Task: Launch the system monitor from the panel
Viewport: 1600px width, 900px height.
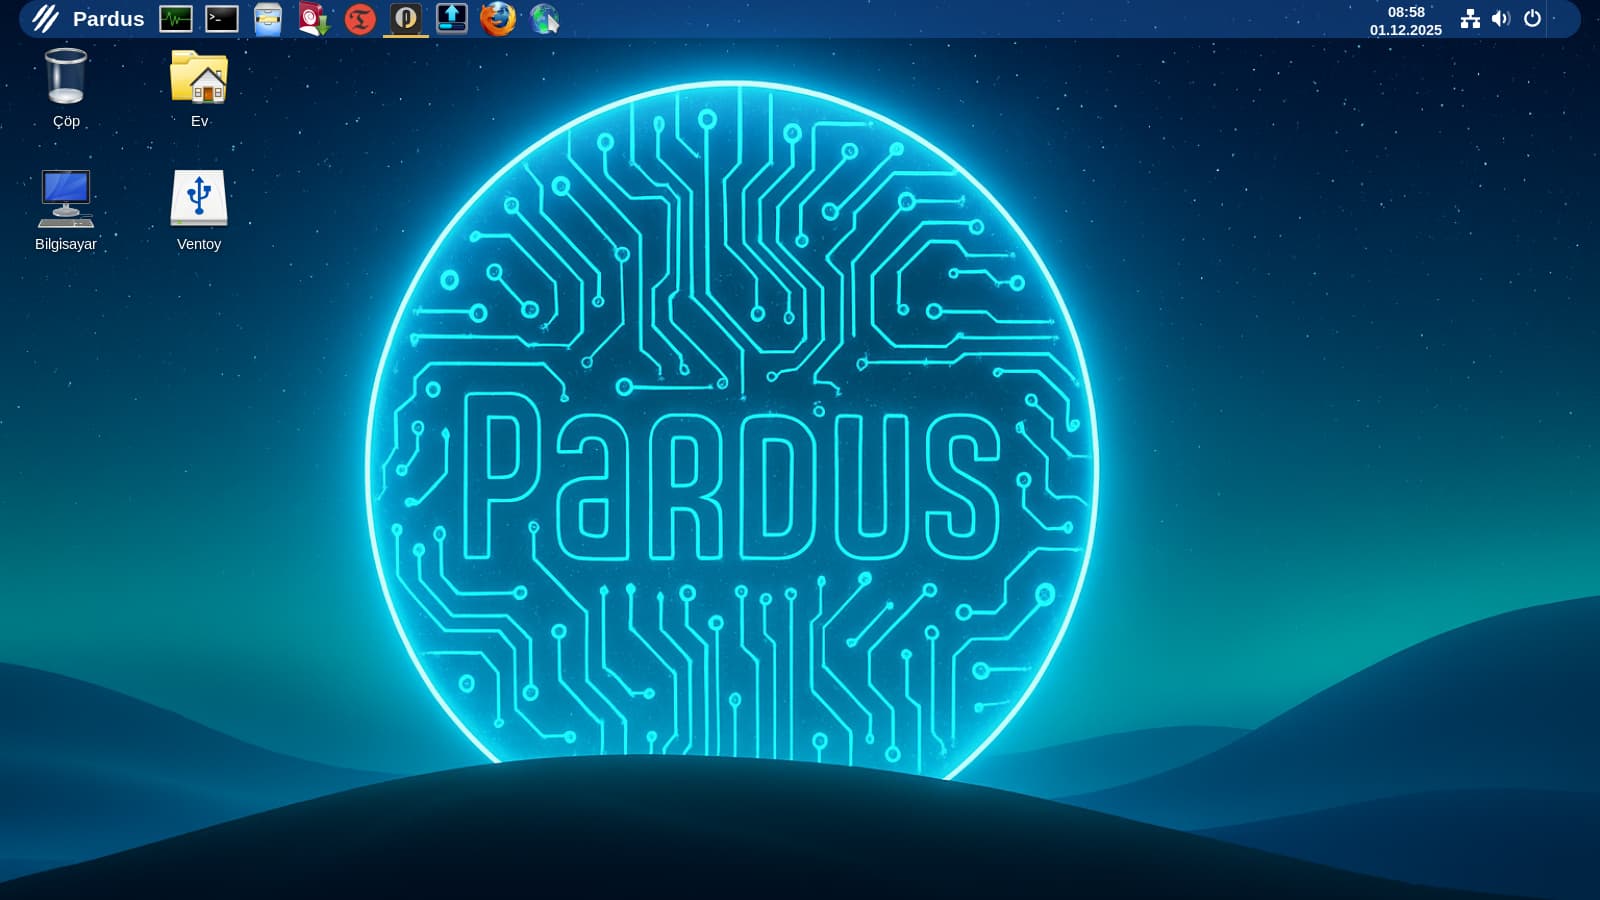Action: click(176, 19)
